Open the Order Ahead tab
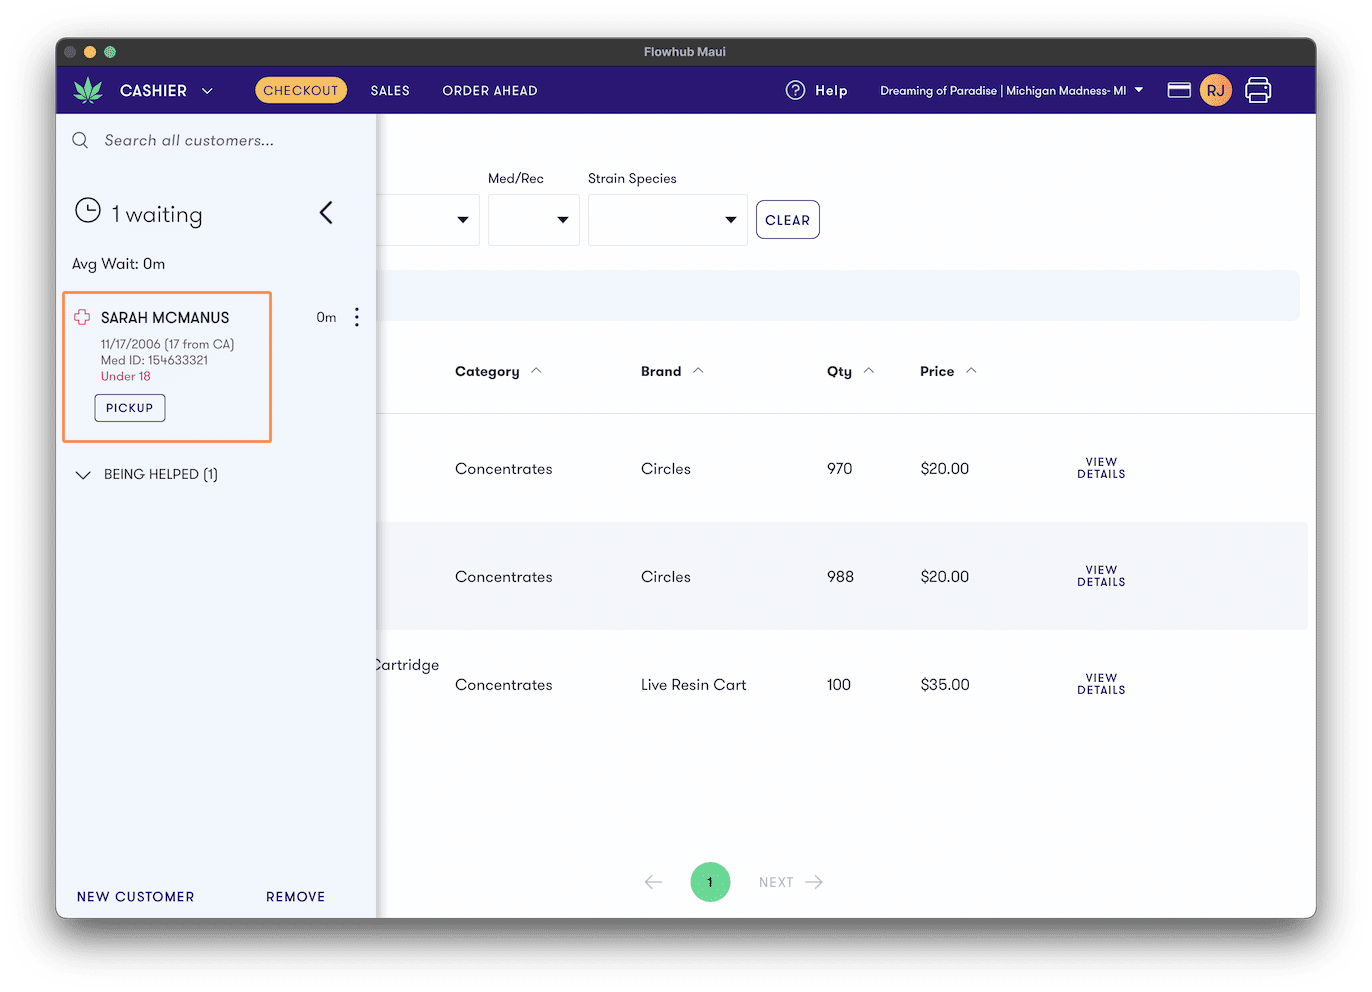This screenshot has height=992, width=1372. (490, 90)
